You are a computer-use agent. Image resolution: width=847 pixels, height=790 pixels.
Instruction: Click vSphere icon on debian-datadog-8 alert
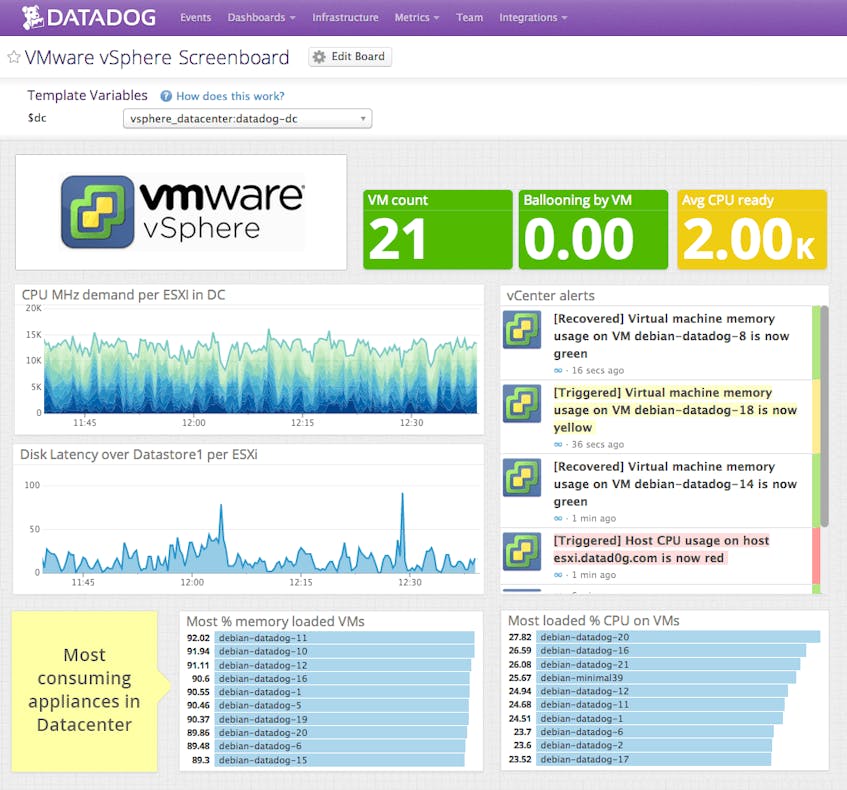tap(522, 330)
